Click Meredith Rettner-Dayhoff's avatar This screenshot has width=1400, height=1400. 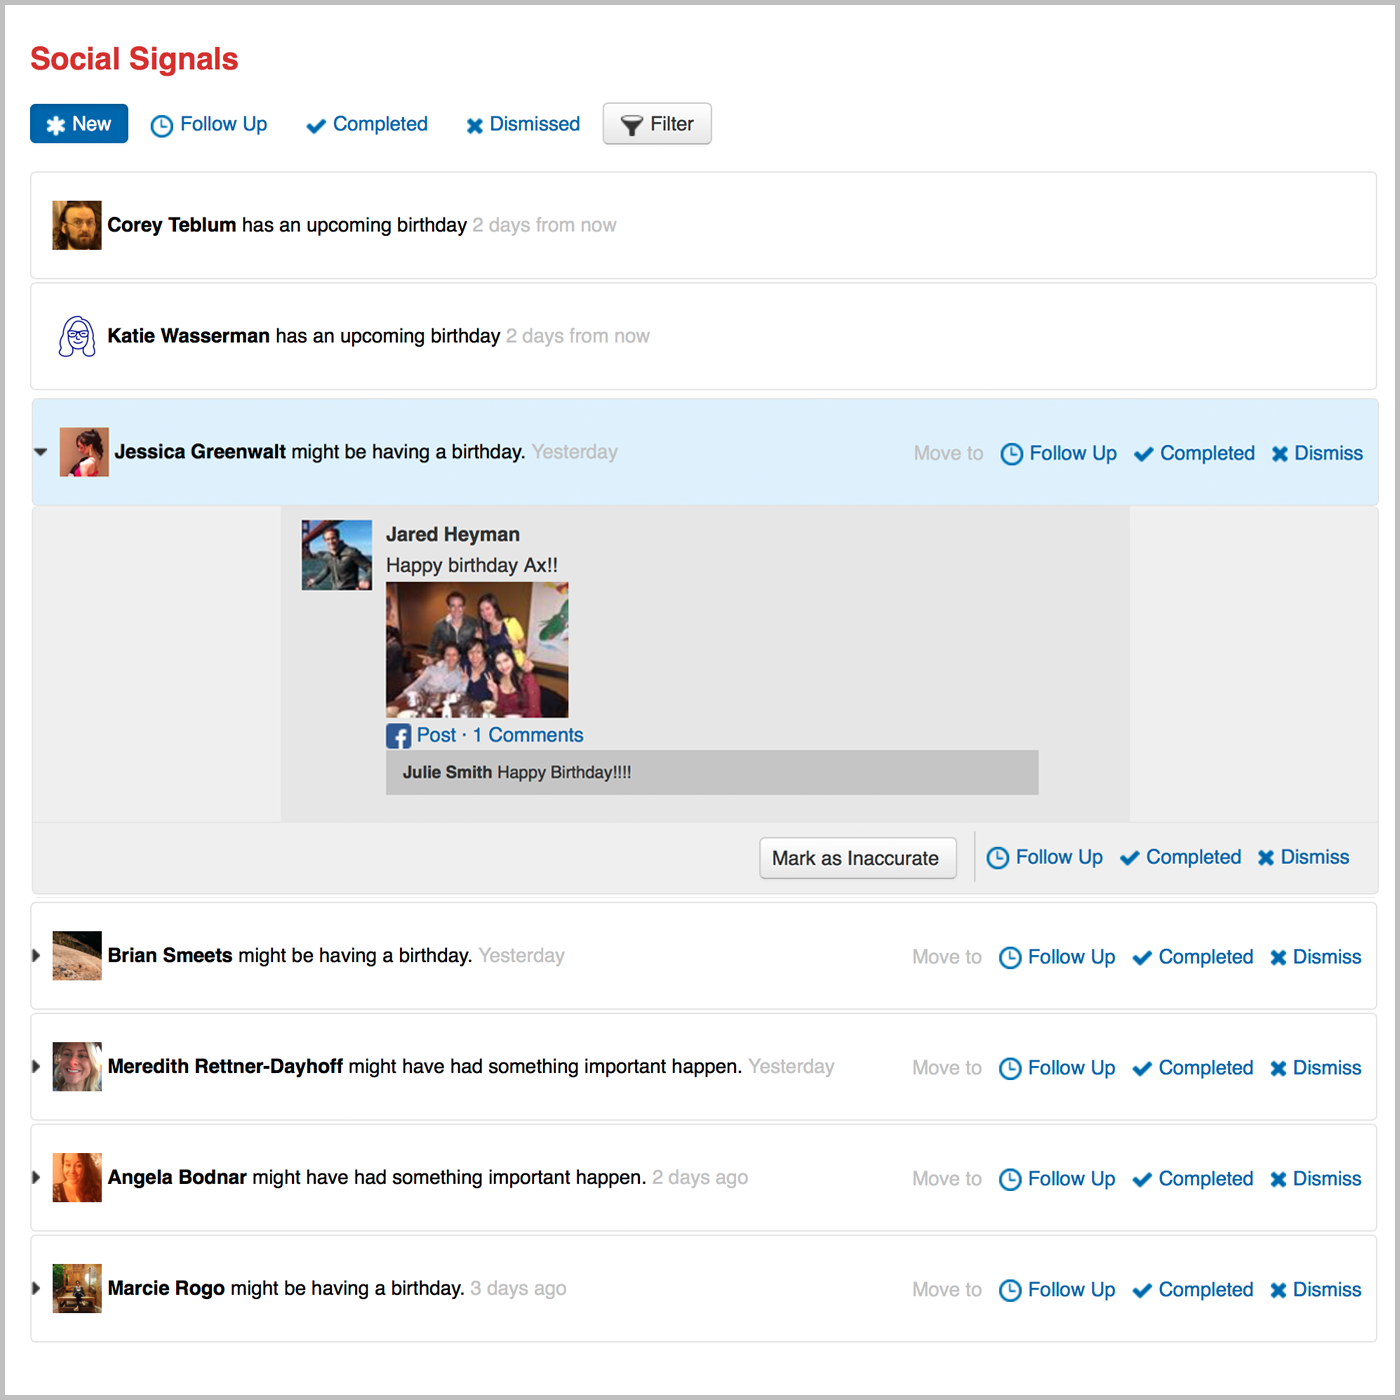point(77,1066)
